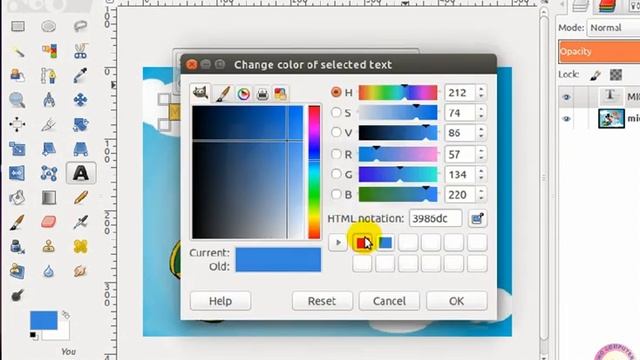
Task: Select the Pencil tool
Action: click(80, 198)
